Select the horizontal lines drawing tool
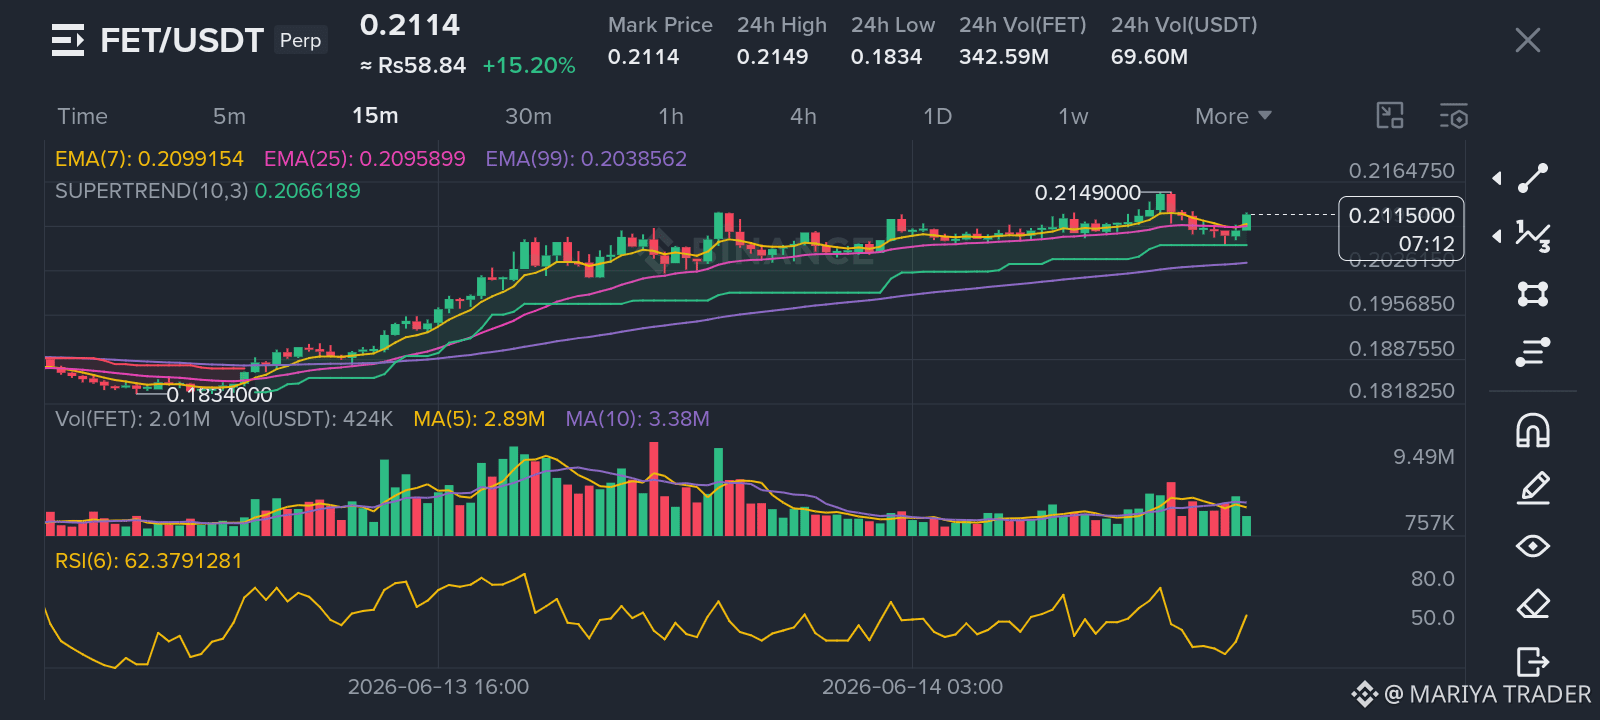Image resolution: width=1600 pixels, height=720 pixels. point(1533,352)
